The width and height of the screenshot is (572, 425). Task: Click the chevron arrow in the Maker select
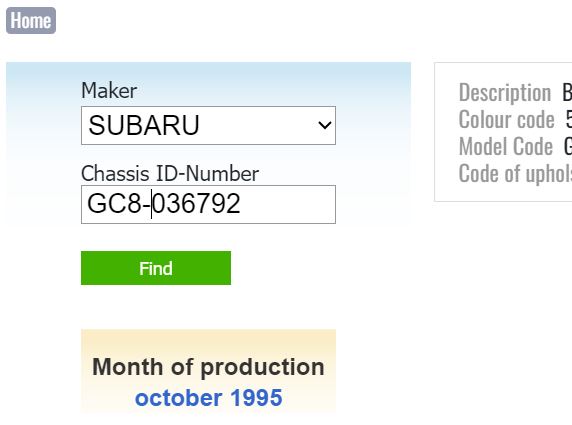pos(324,125)
